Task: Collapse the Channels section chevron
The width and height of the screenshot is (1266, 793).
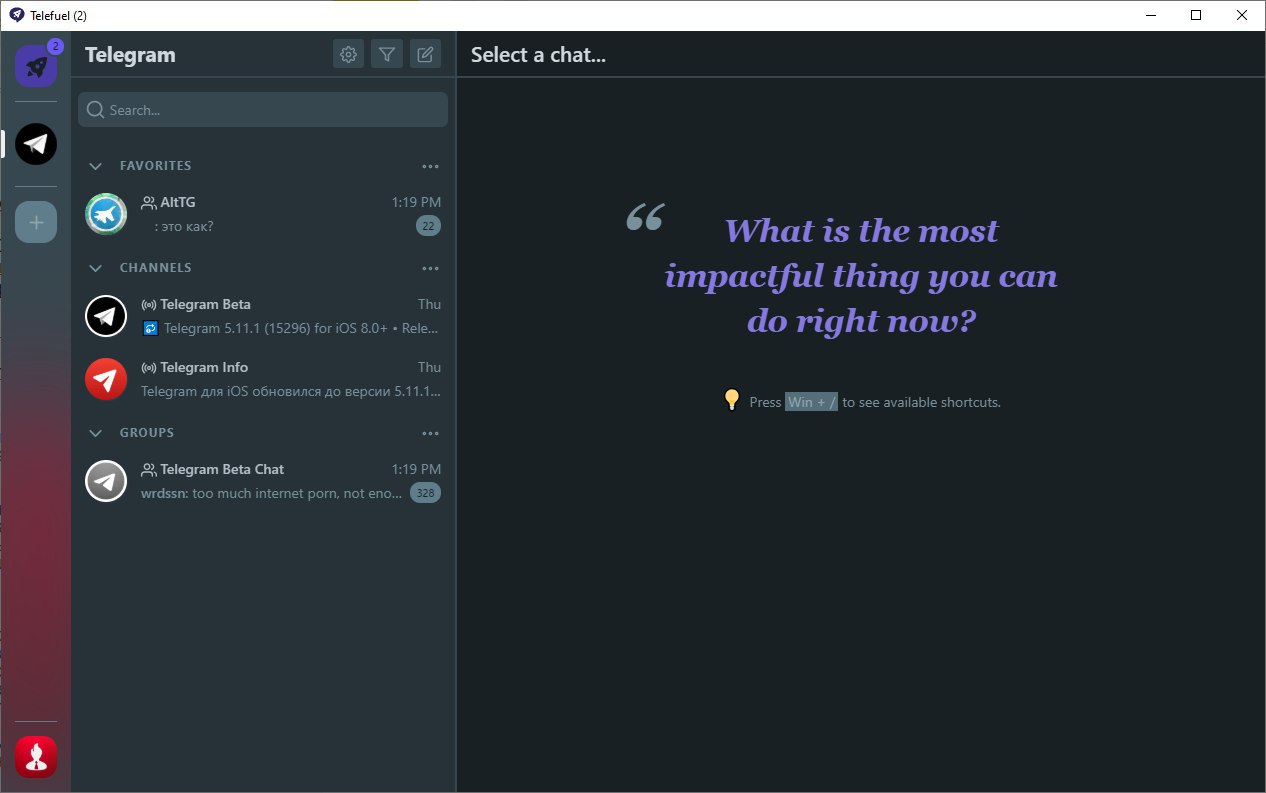Action: point(96,268)
